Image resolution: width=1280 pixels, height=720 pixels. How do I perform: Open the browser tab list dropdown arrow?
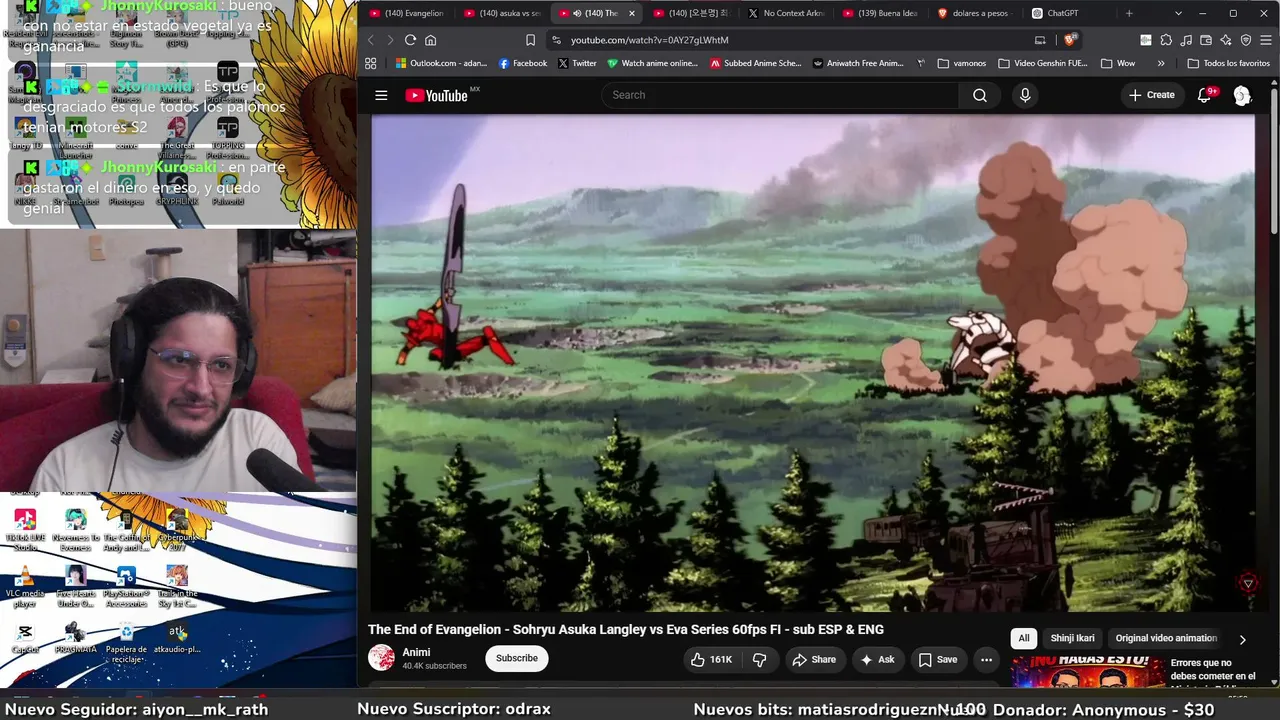(1178, 13)
